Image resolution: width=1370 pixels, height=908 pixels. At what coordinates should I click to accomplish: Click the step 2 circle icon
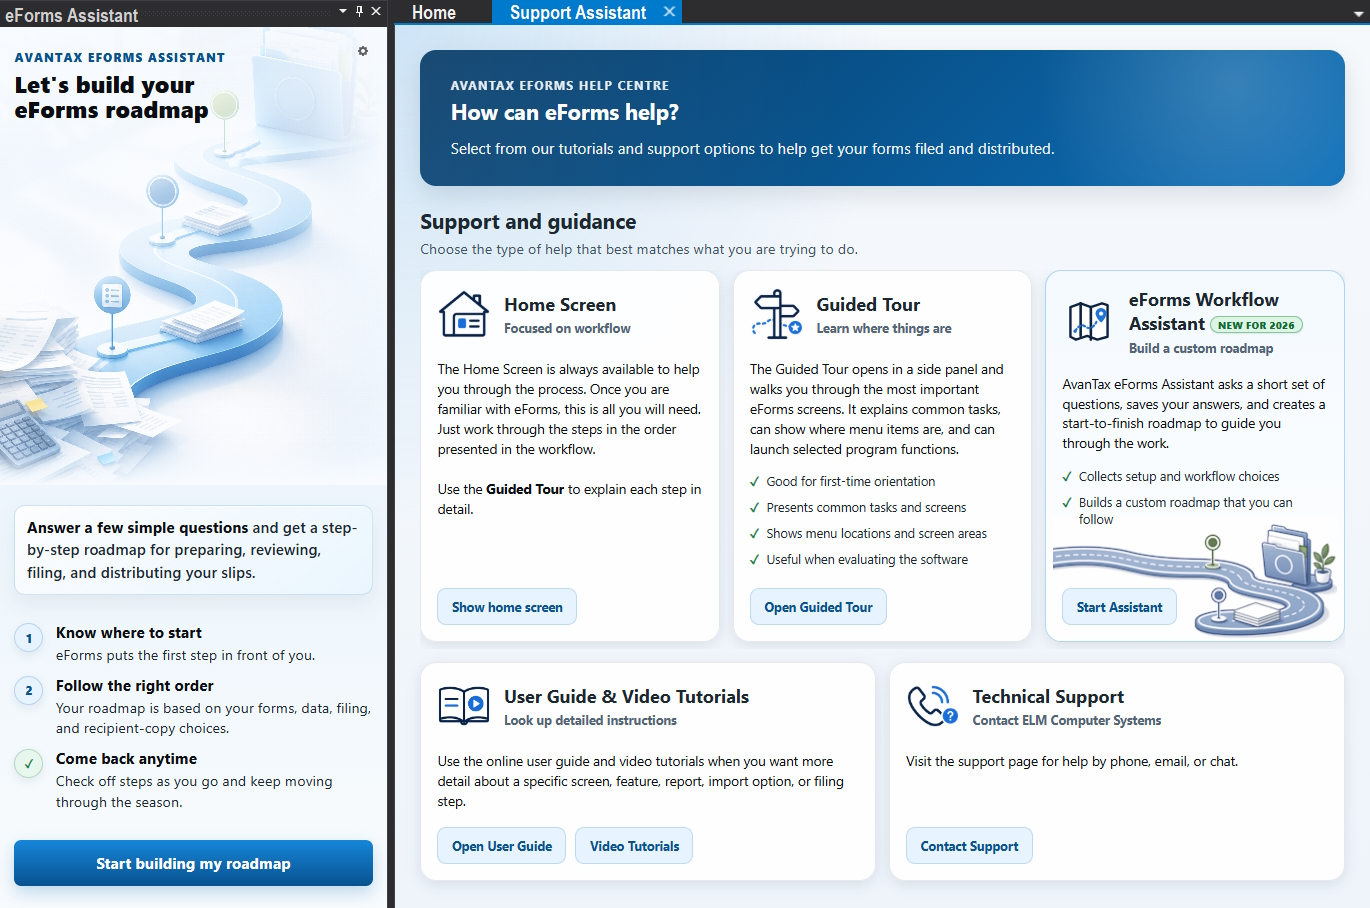pos(29,690)
